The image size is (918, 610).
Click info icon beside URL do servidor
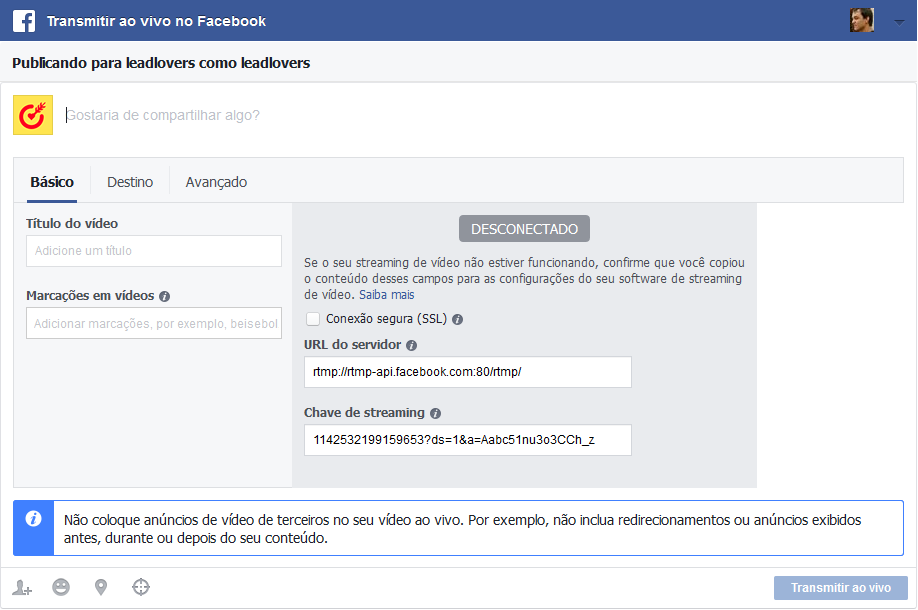click(411, 345)
